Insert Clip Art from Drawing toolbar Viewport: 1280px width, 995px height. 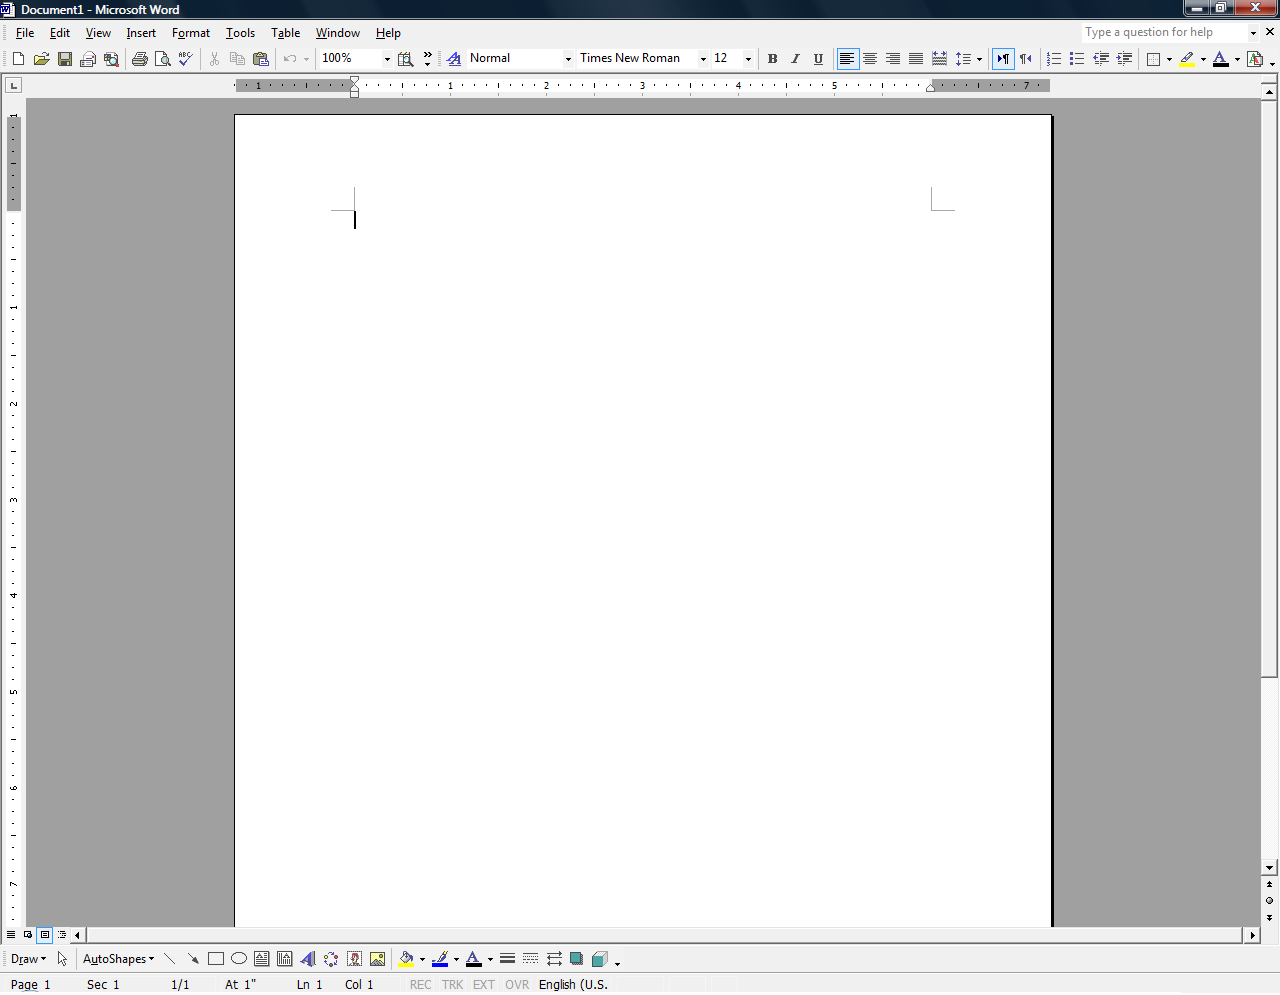[354, 959]
